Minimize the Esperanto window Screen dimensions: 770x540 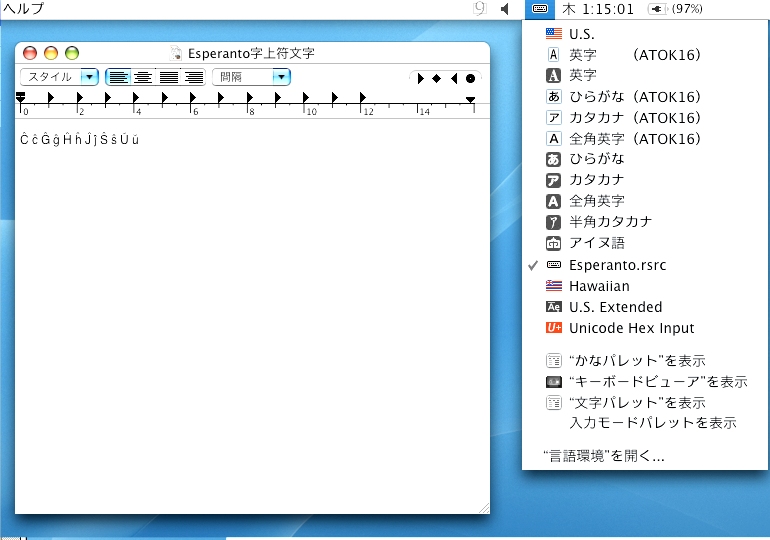[51, 53]
